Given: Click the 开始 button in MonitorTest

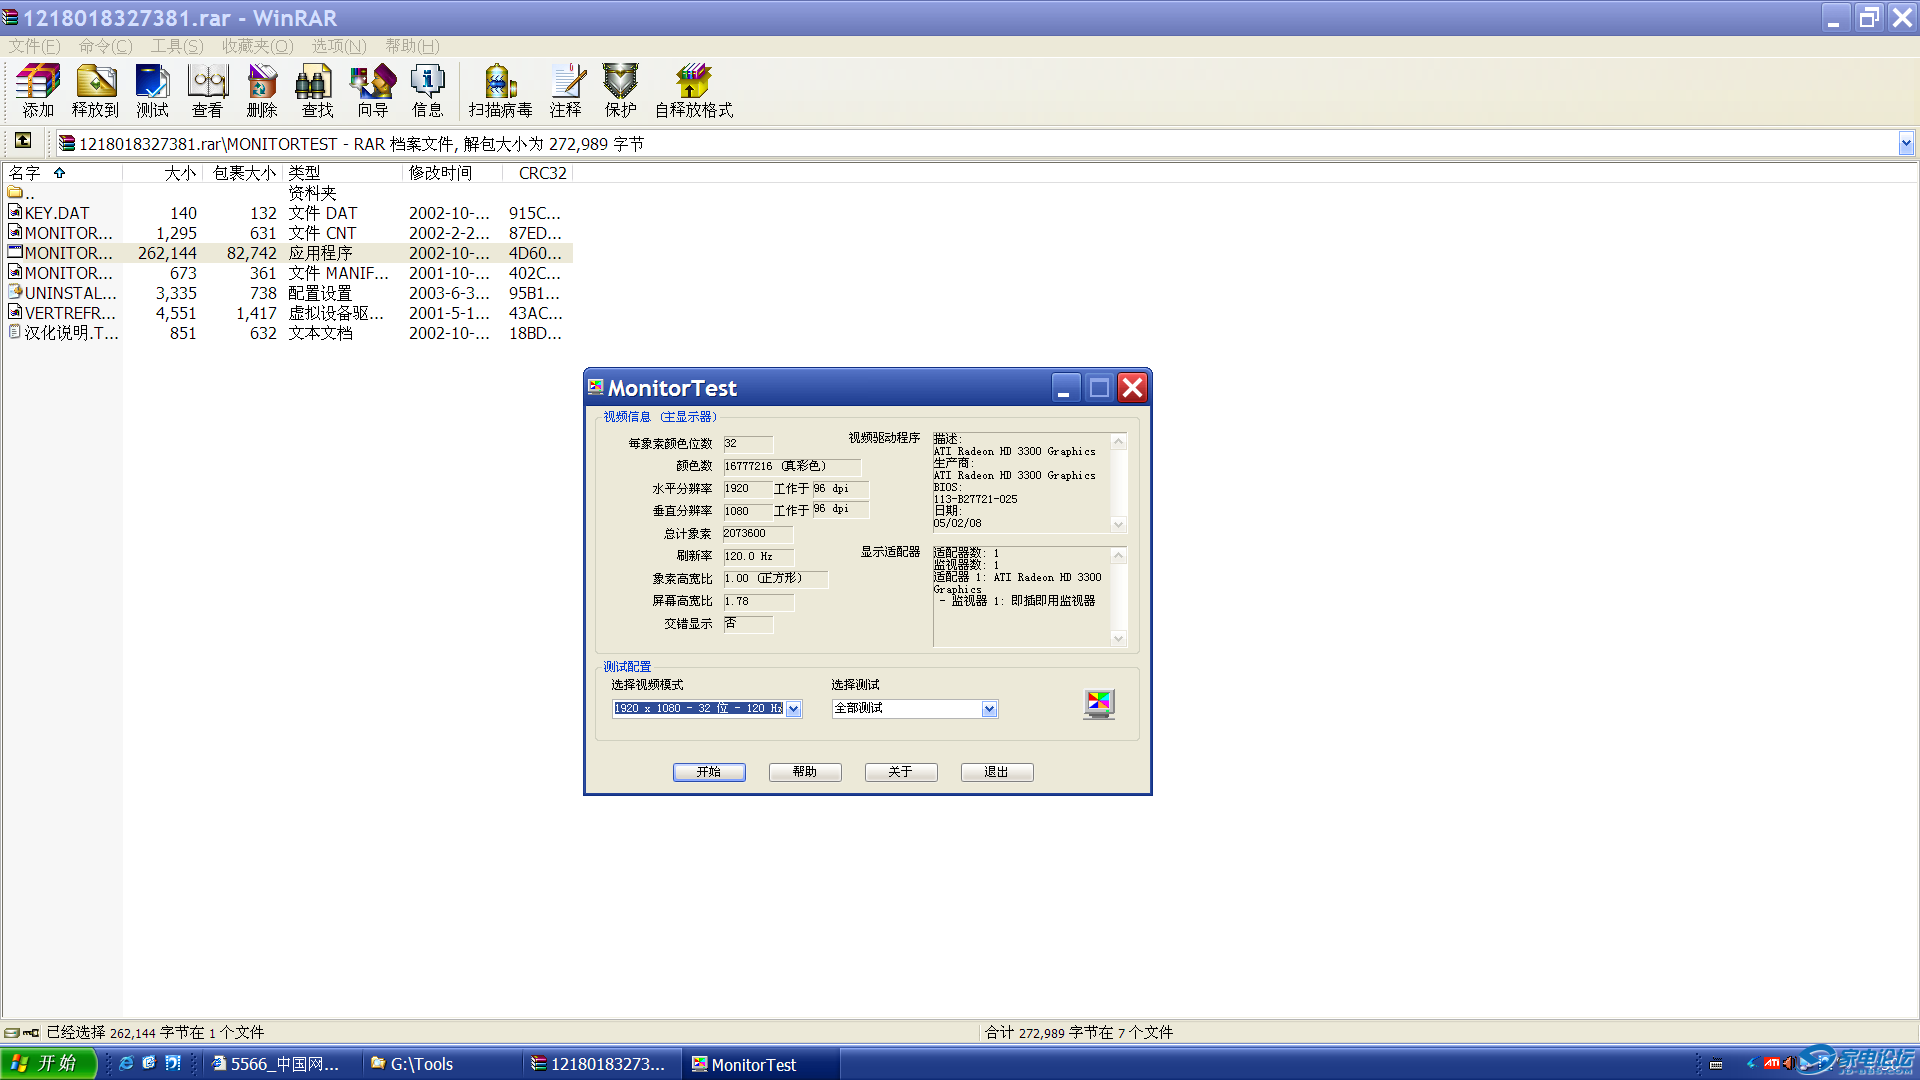Looking at the screenshot, I should click(x=709, y=772).
